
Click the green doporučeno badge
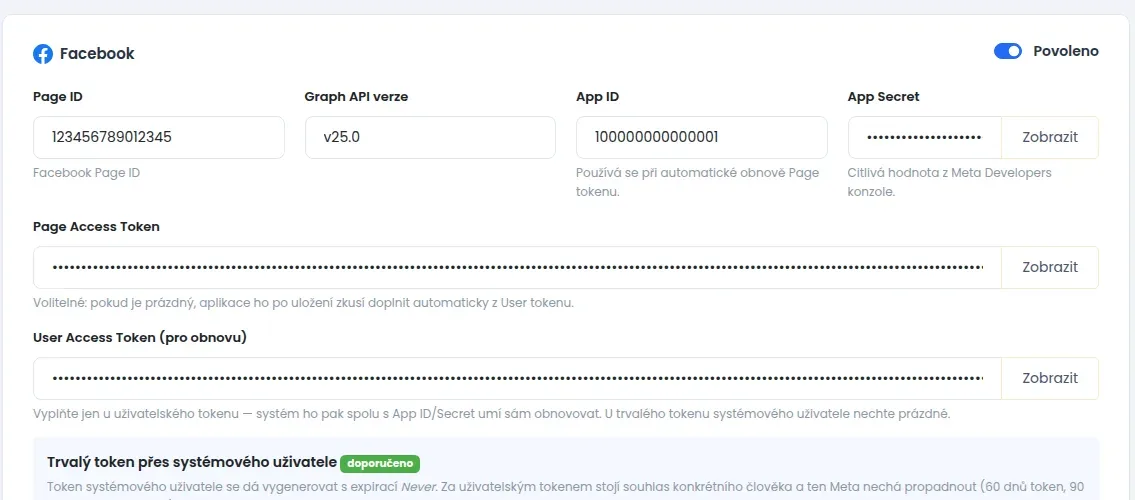click(380, 463)
